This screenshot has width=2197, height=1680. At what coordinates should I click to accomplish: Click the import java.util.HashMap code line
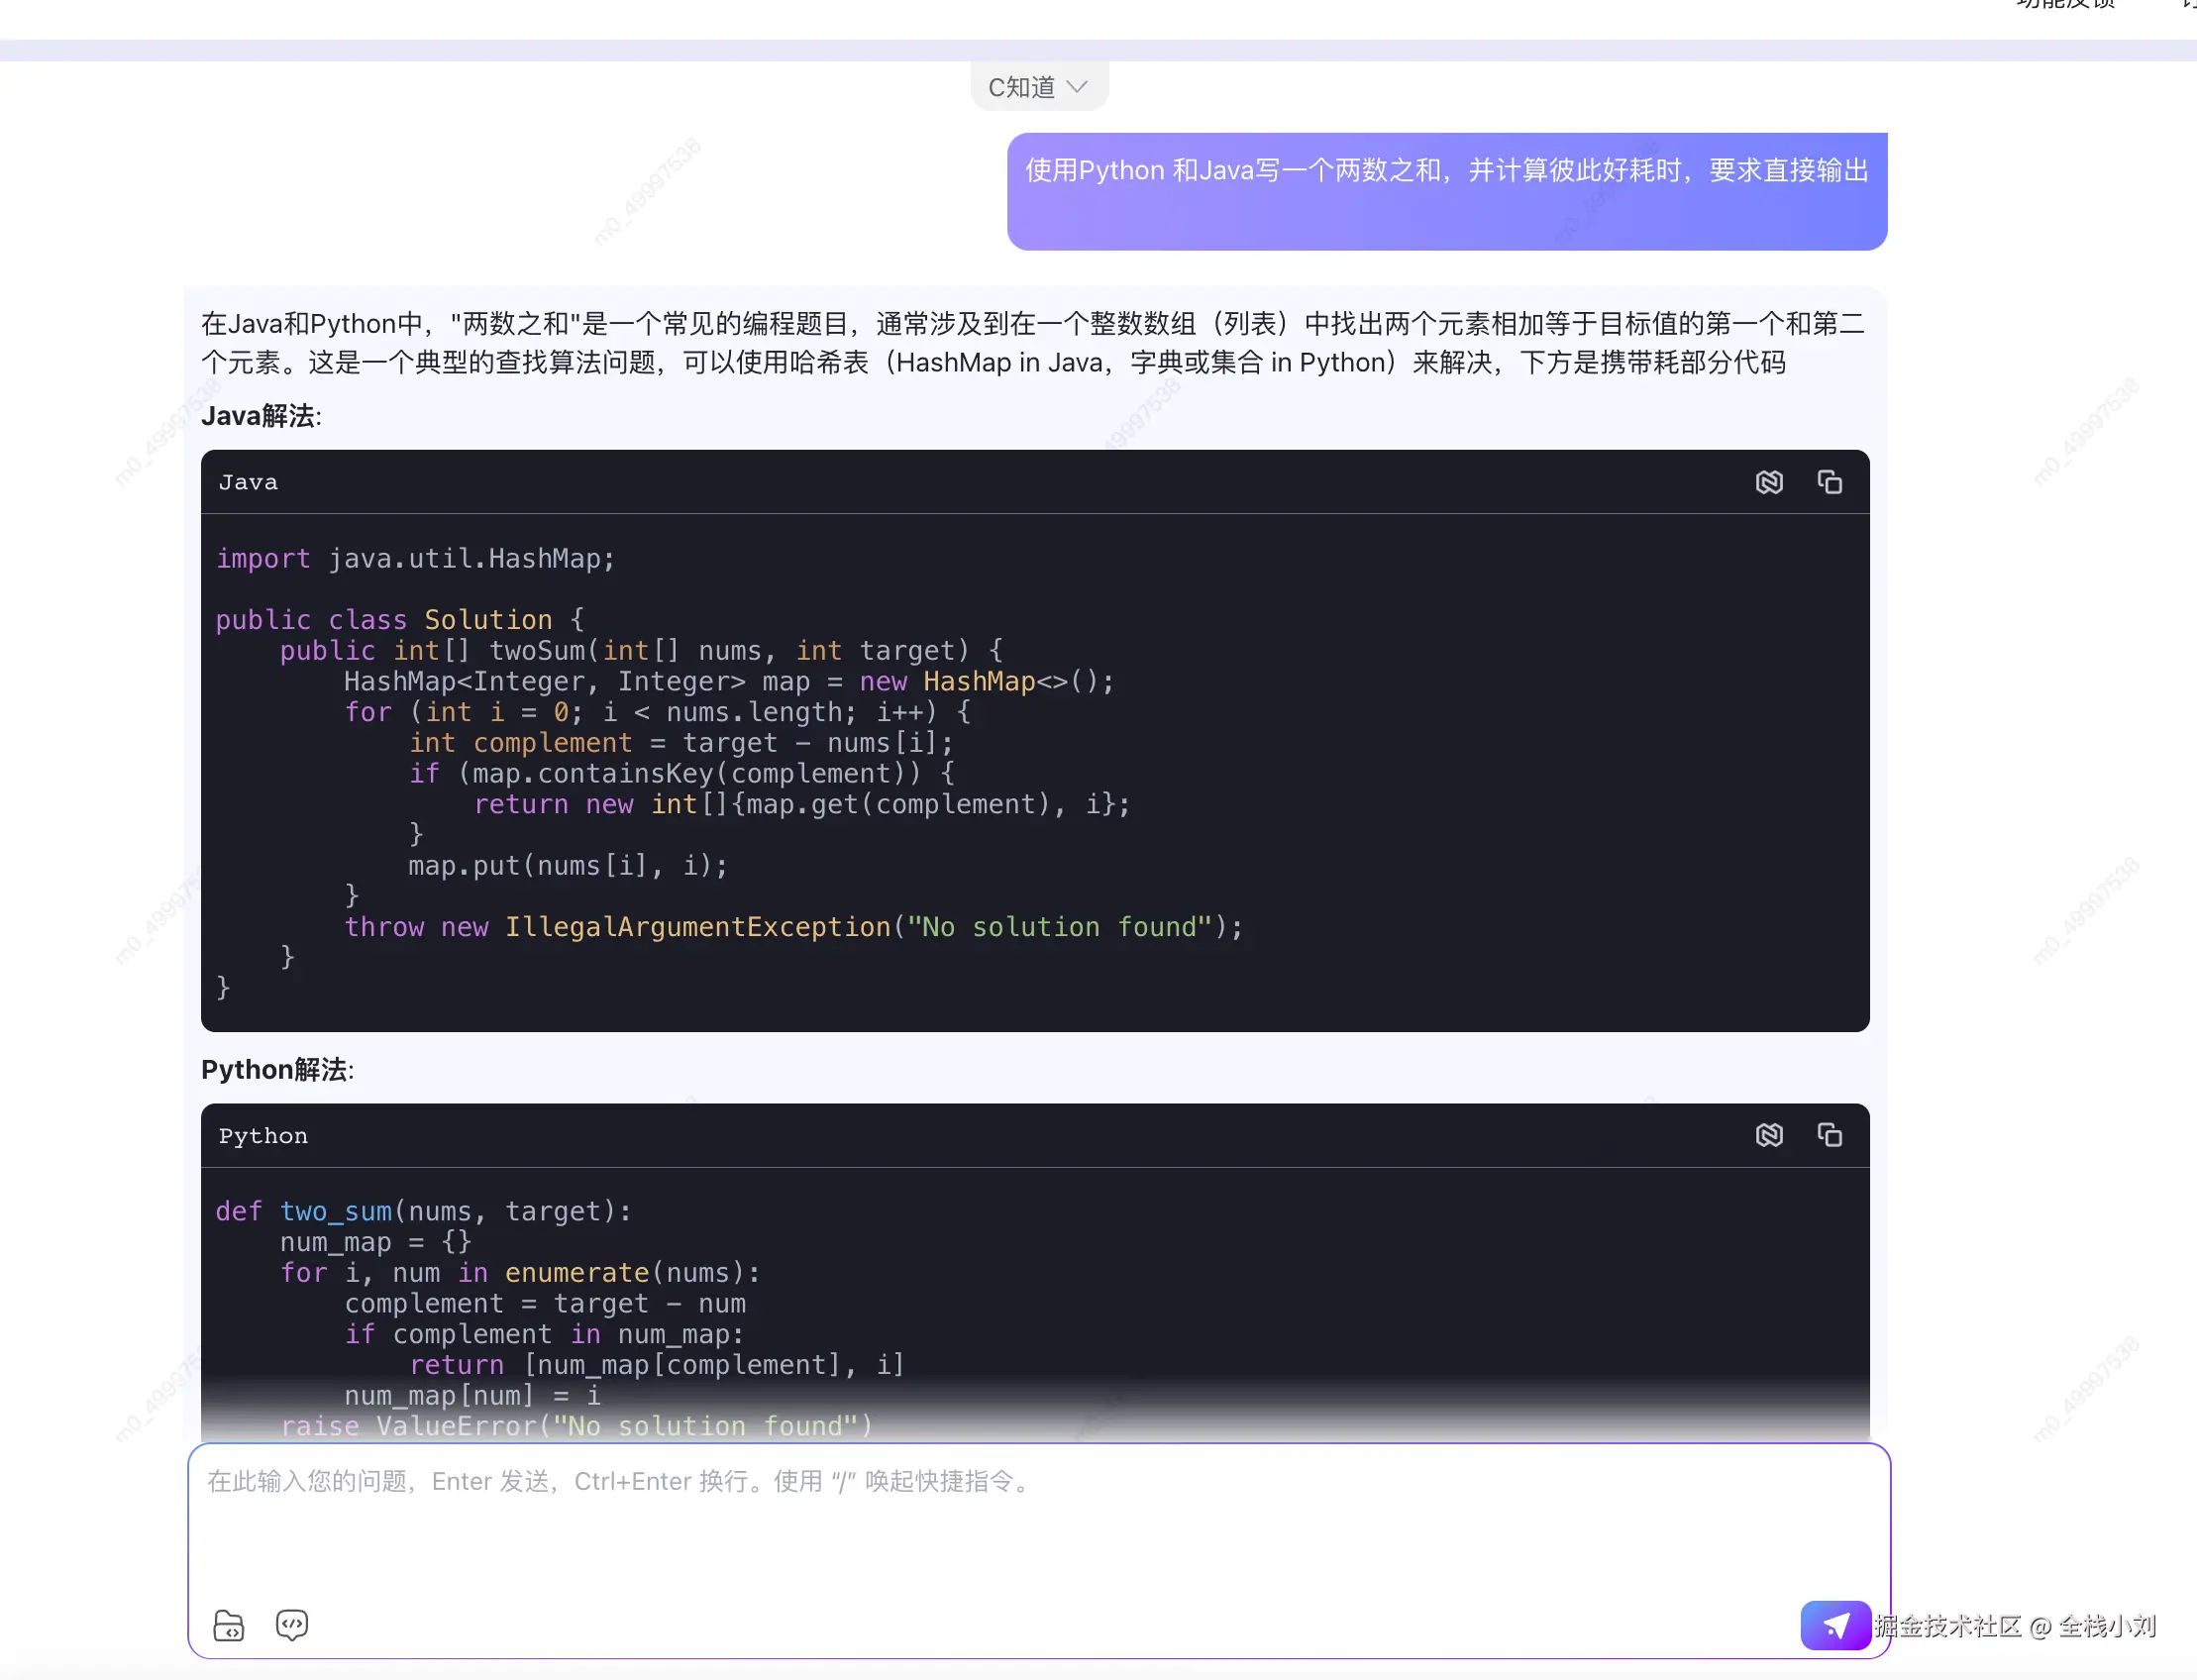[x=415, y=558]
